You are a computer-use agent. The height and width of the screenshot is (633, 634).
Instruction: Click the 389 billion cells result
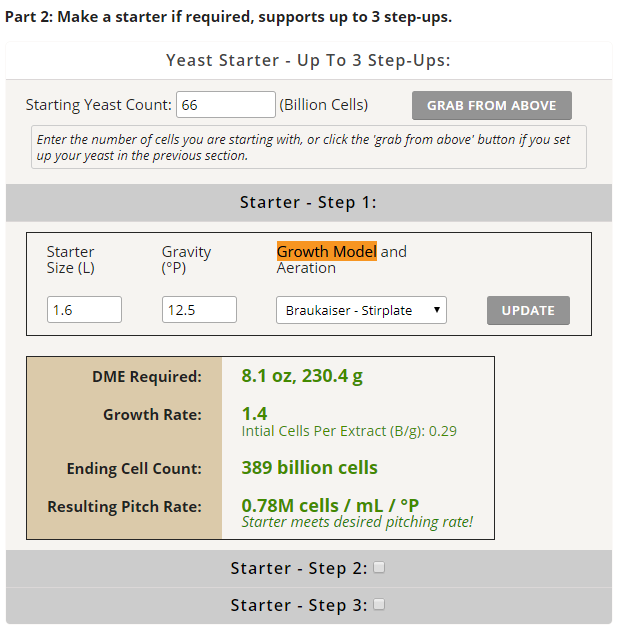tap(309, 467)
